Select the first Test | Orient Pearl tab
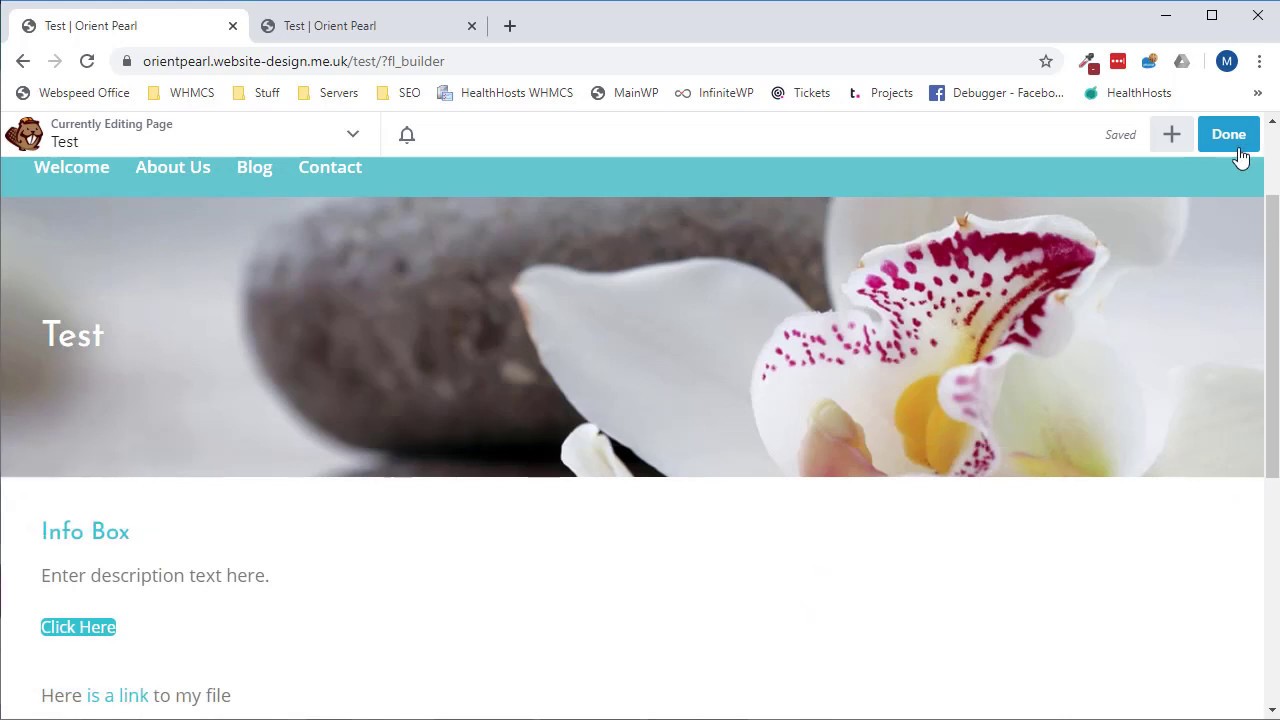The height and width of the screenshot is (720, 1280). click(x=129, y=26)
